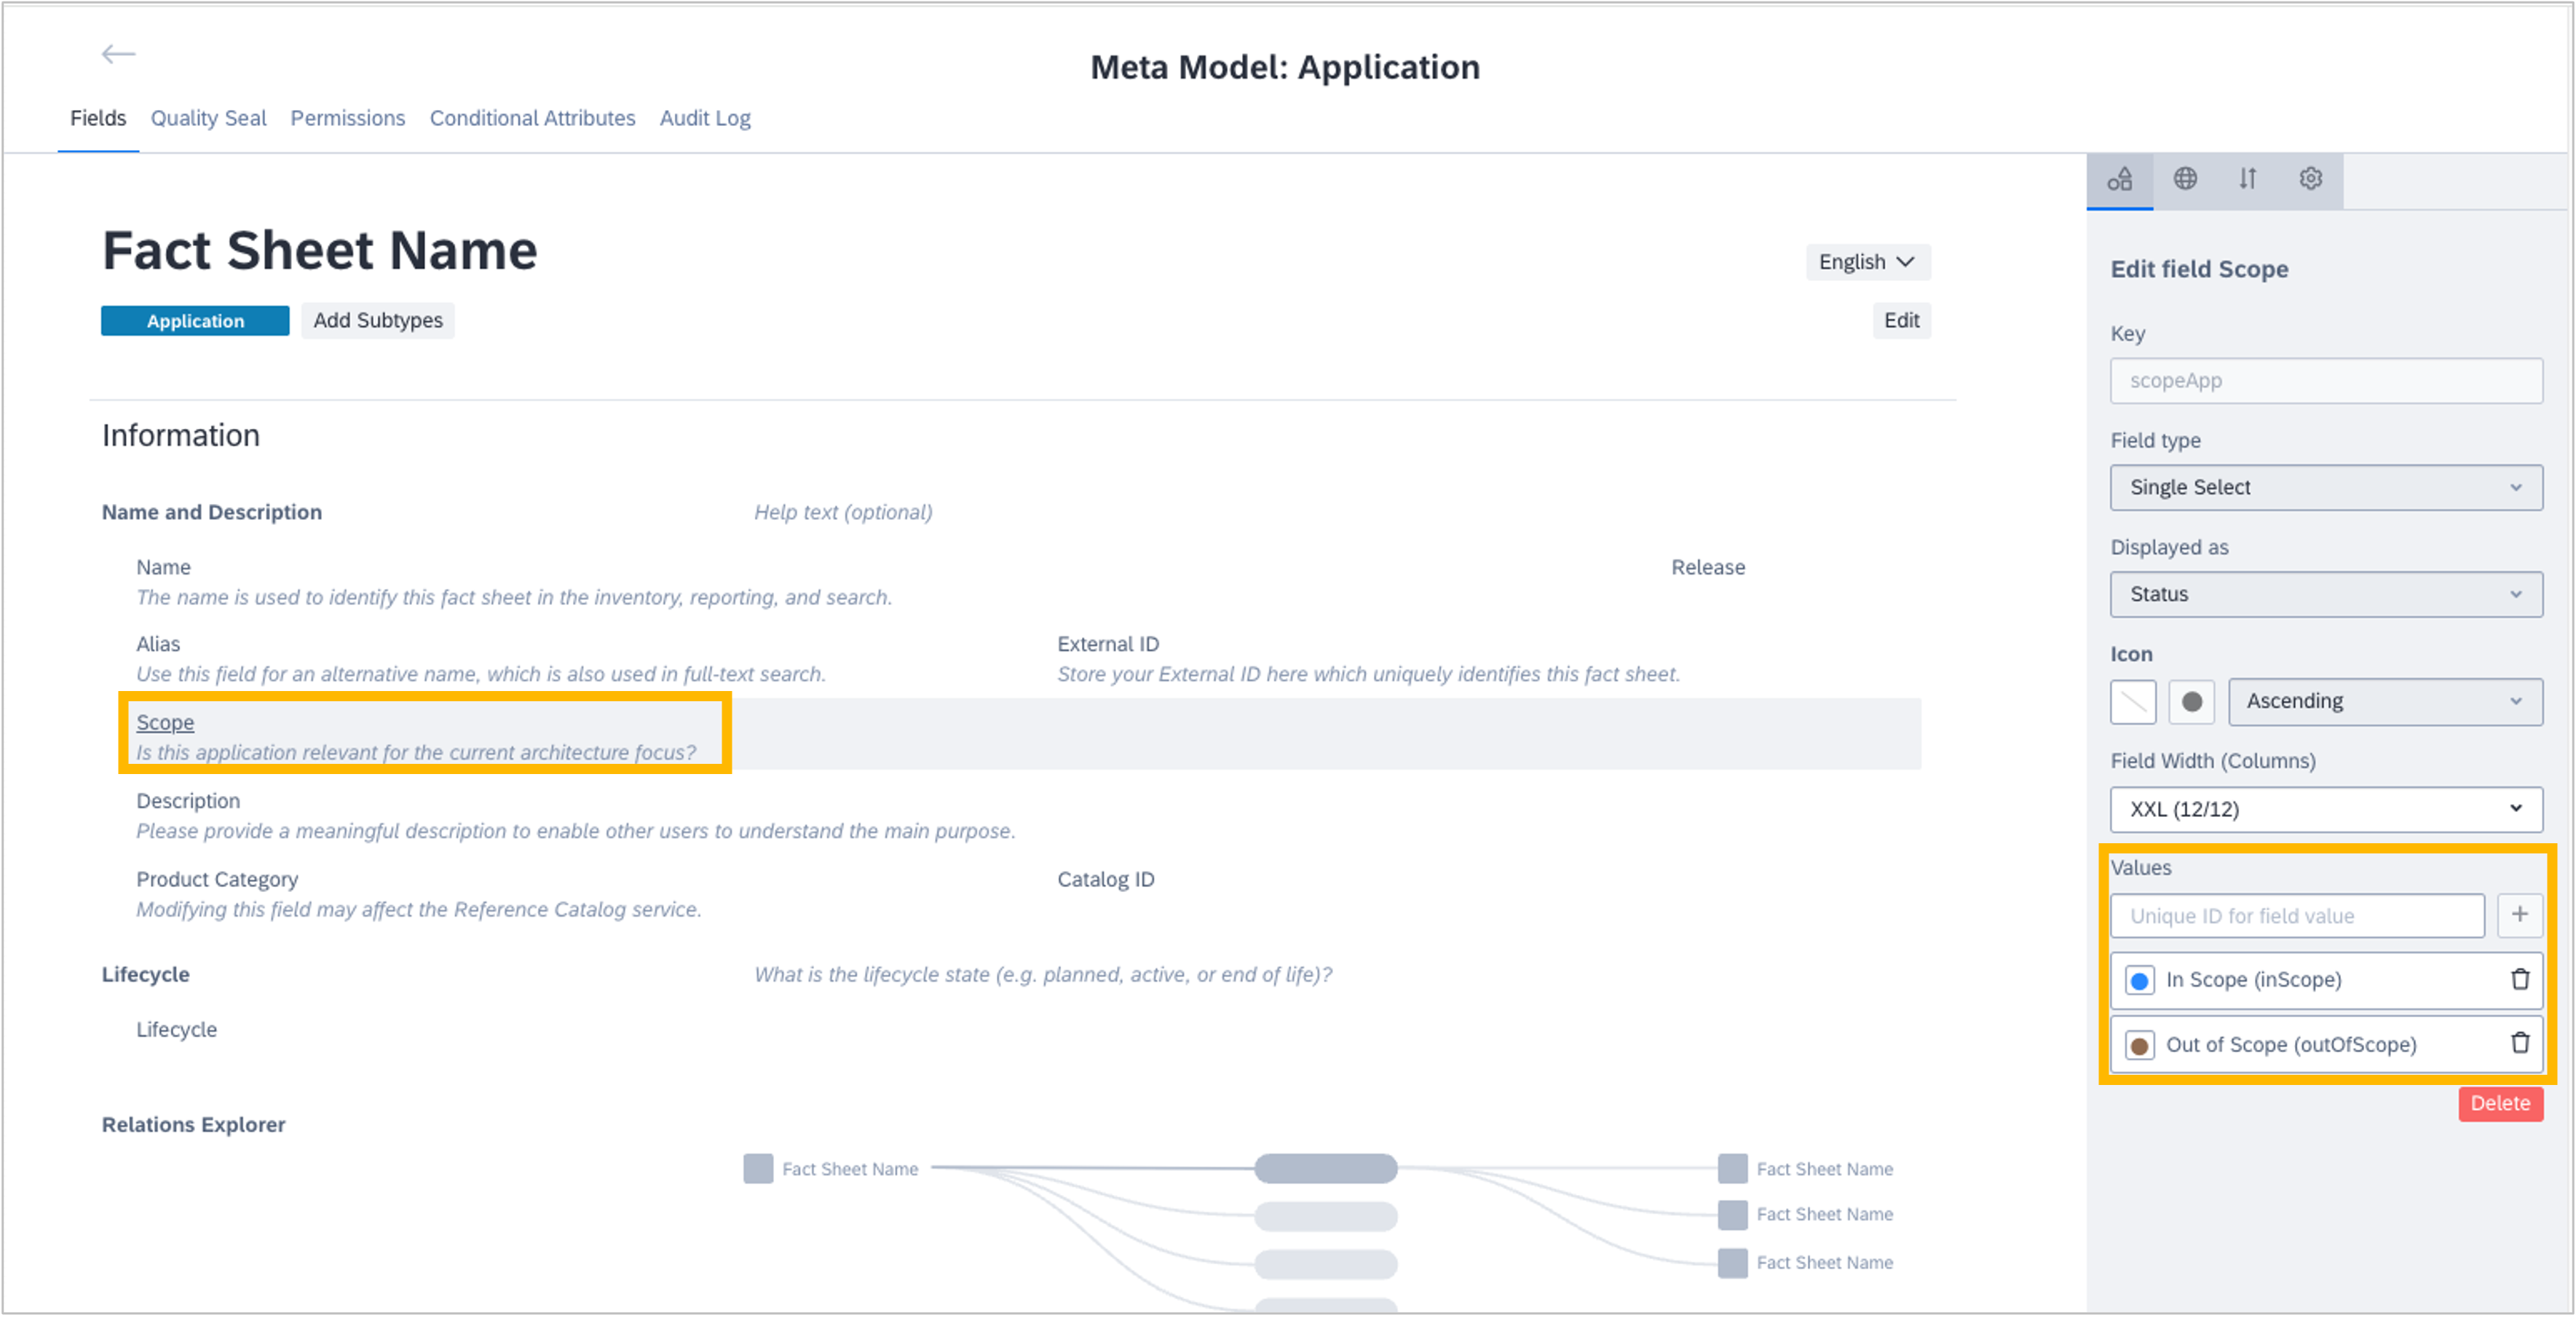The width and height of the screenshot is (2576, 1318).
Task: Click the Information section heading
Action: [x=181, y=435]
